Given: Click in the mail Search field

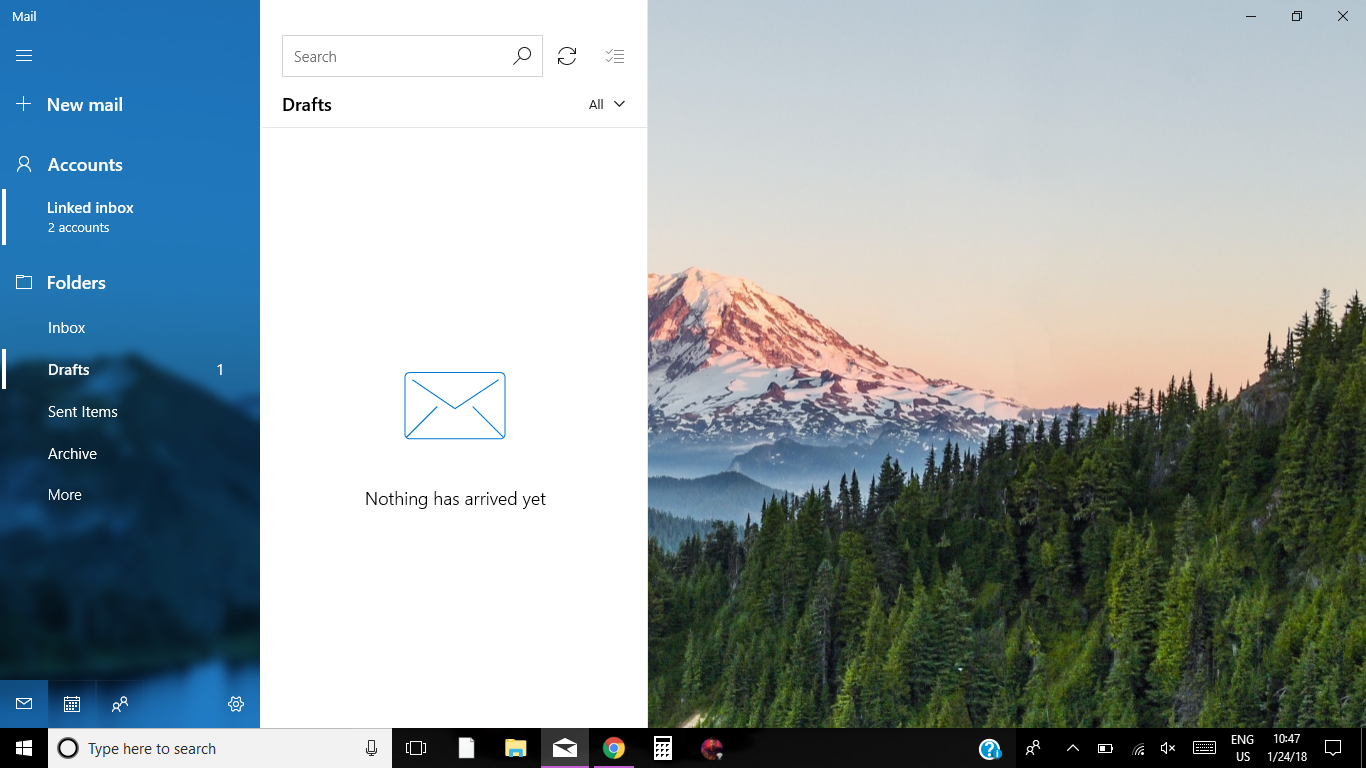Looking at the screenshot, I should click(x=395, y=57).
